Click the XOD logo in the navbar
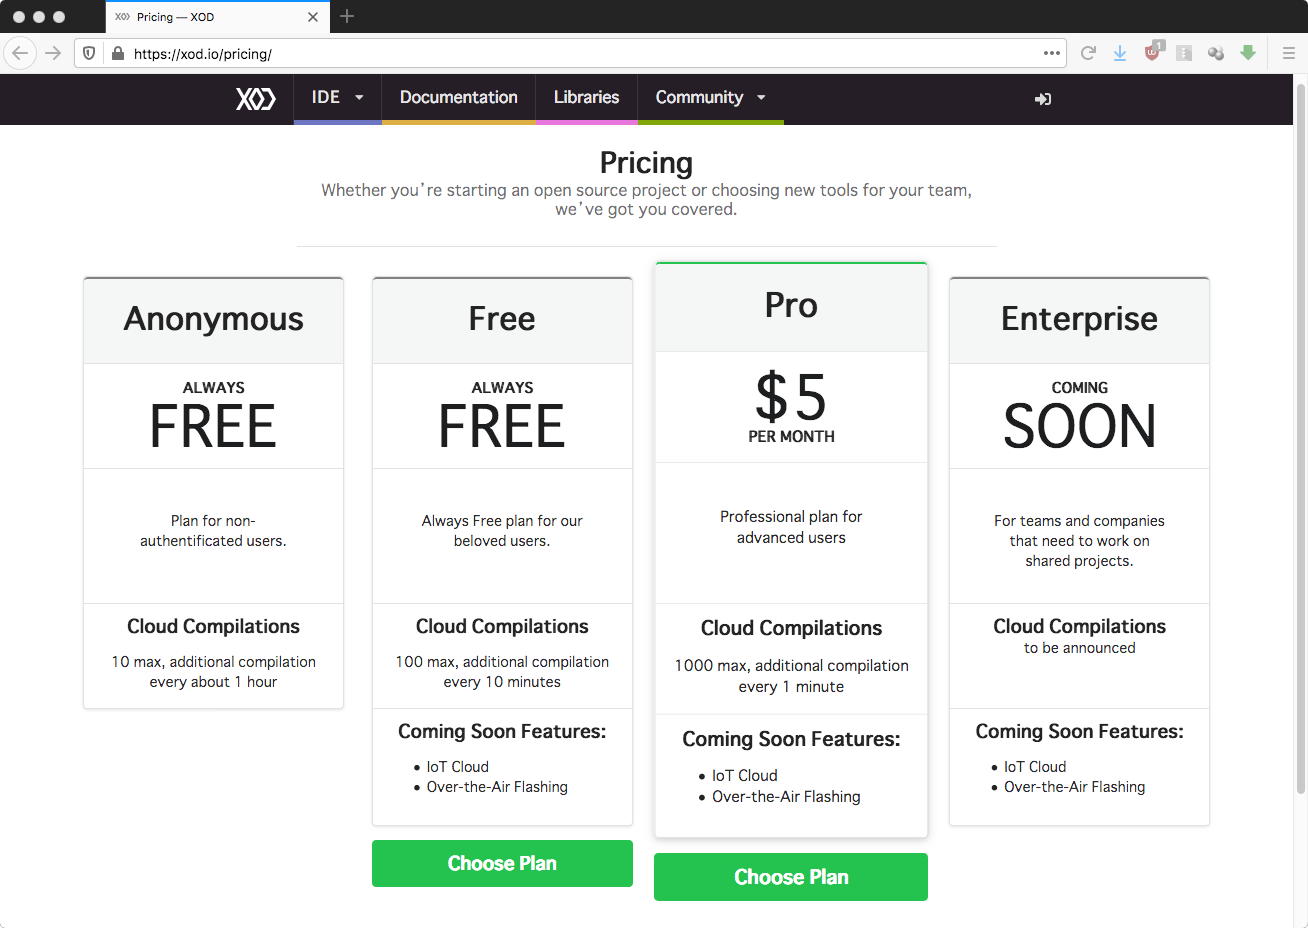 (x=255, y=98)
